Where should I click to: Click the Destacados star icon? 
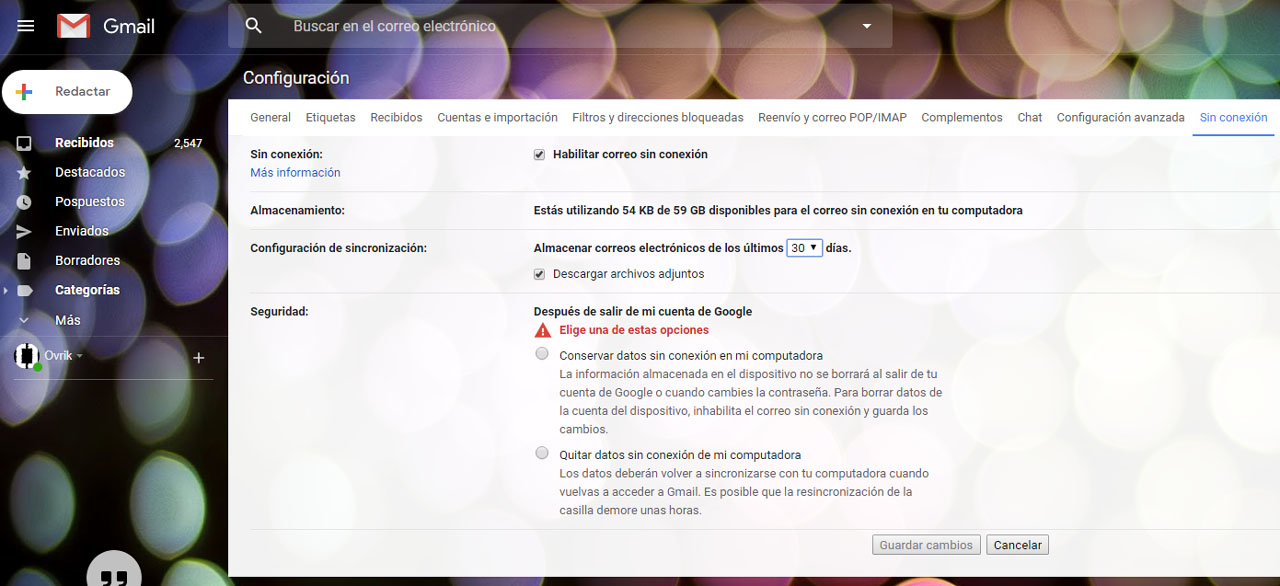click(24, 173)
